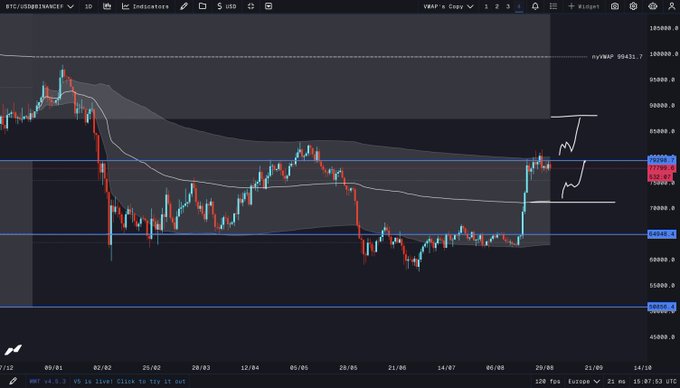Open the Europe server region dropdown
The width and height of the screenshot is (680, 388).
click(x=584, y=381)
